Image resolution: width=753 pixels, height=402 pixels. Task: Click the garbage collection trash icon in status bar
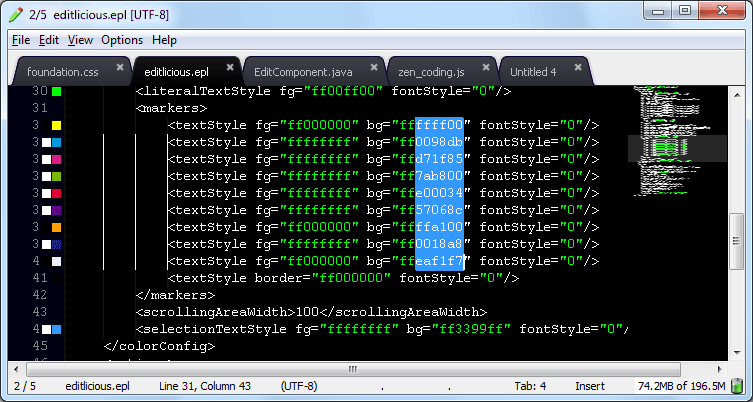point(737,386)
